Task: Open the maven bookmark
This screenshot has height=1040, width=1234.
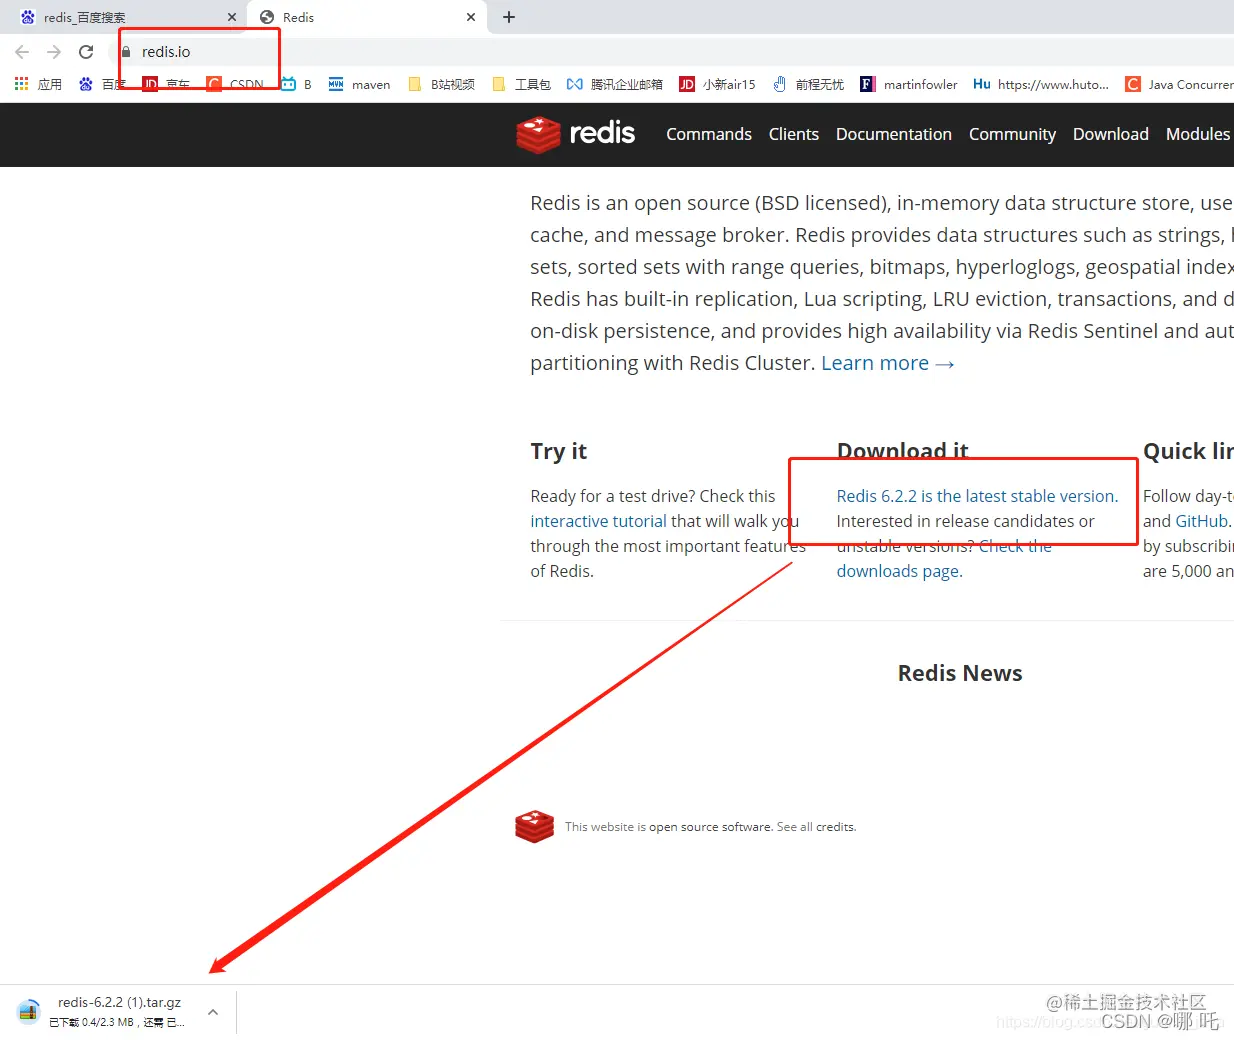Action: coord(359,84)
